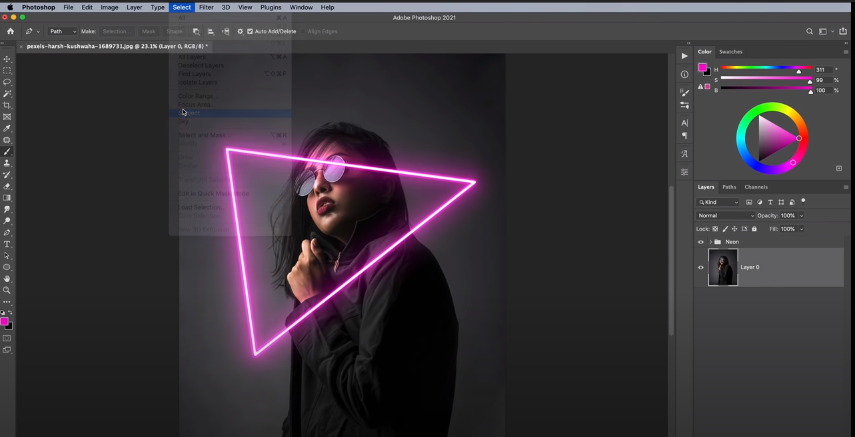Click the Home icon in the options bar
The width and height of the screenshot is (855, 437).
10,31
